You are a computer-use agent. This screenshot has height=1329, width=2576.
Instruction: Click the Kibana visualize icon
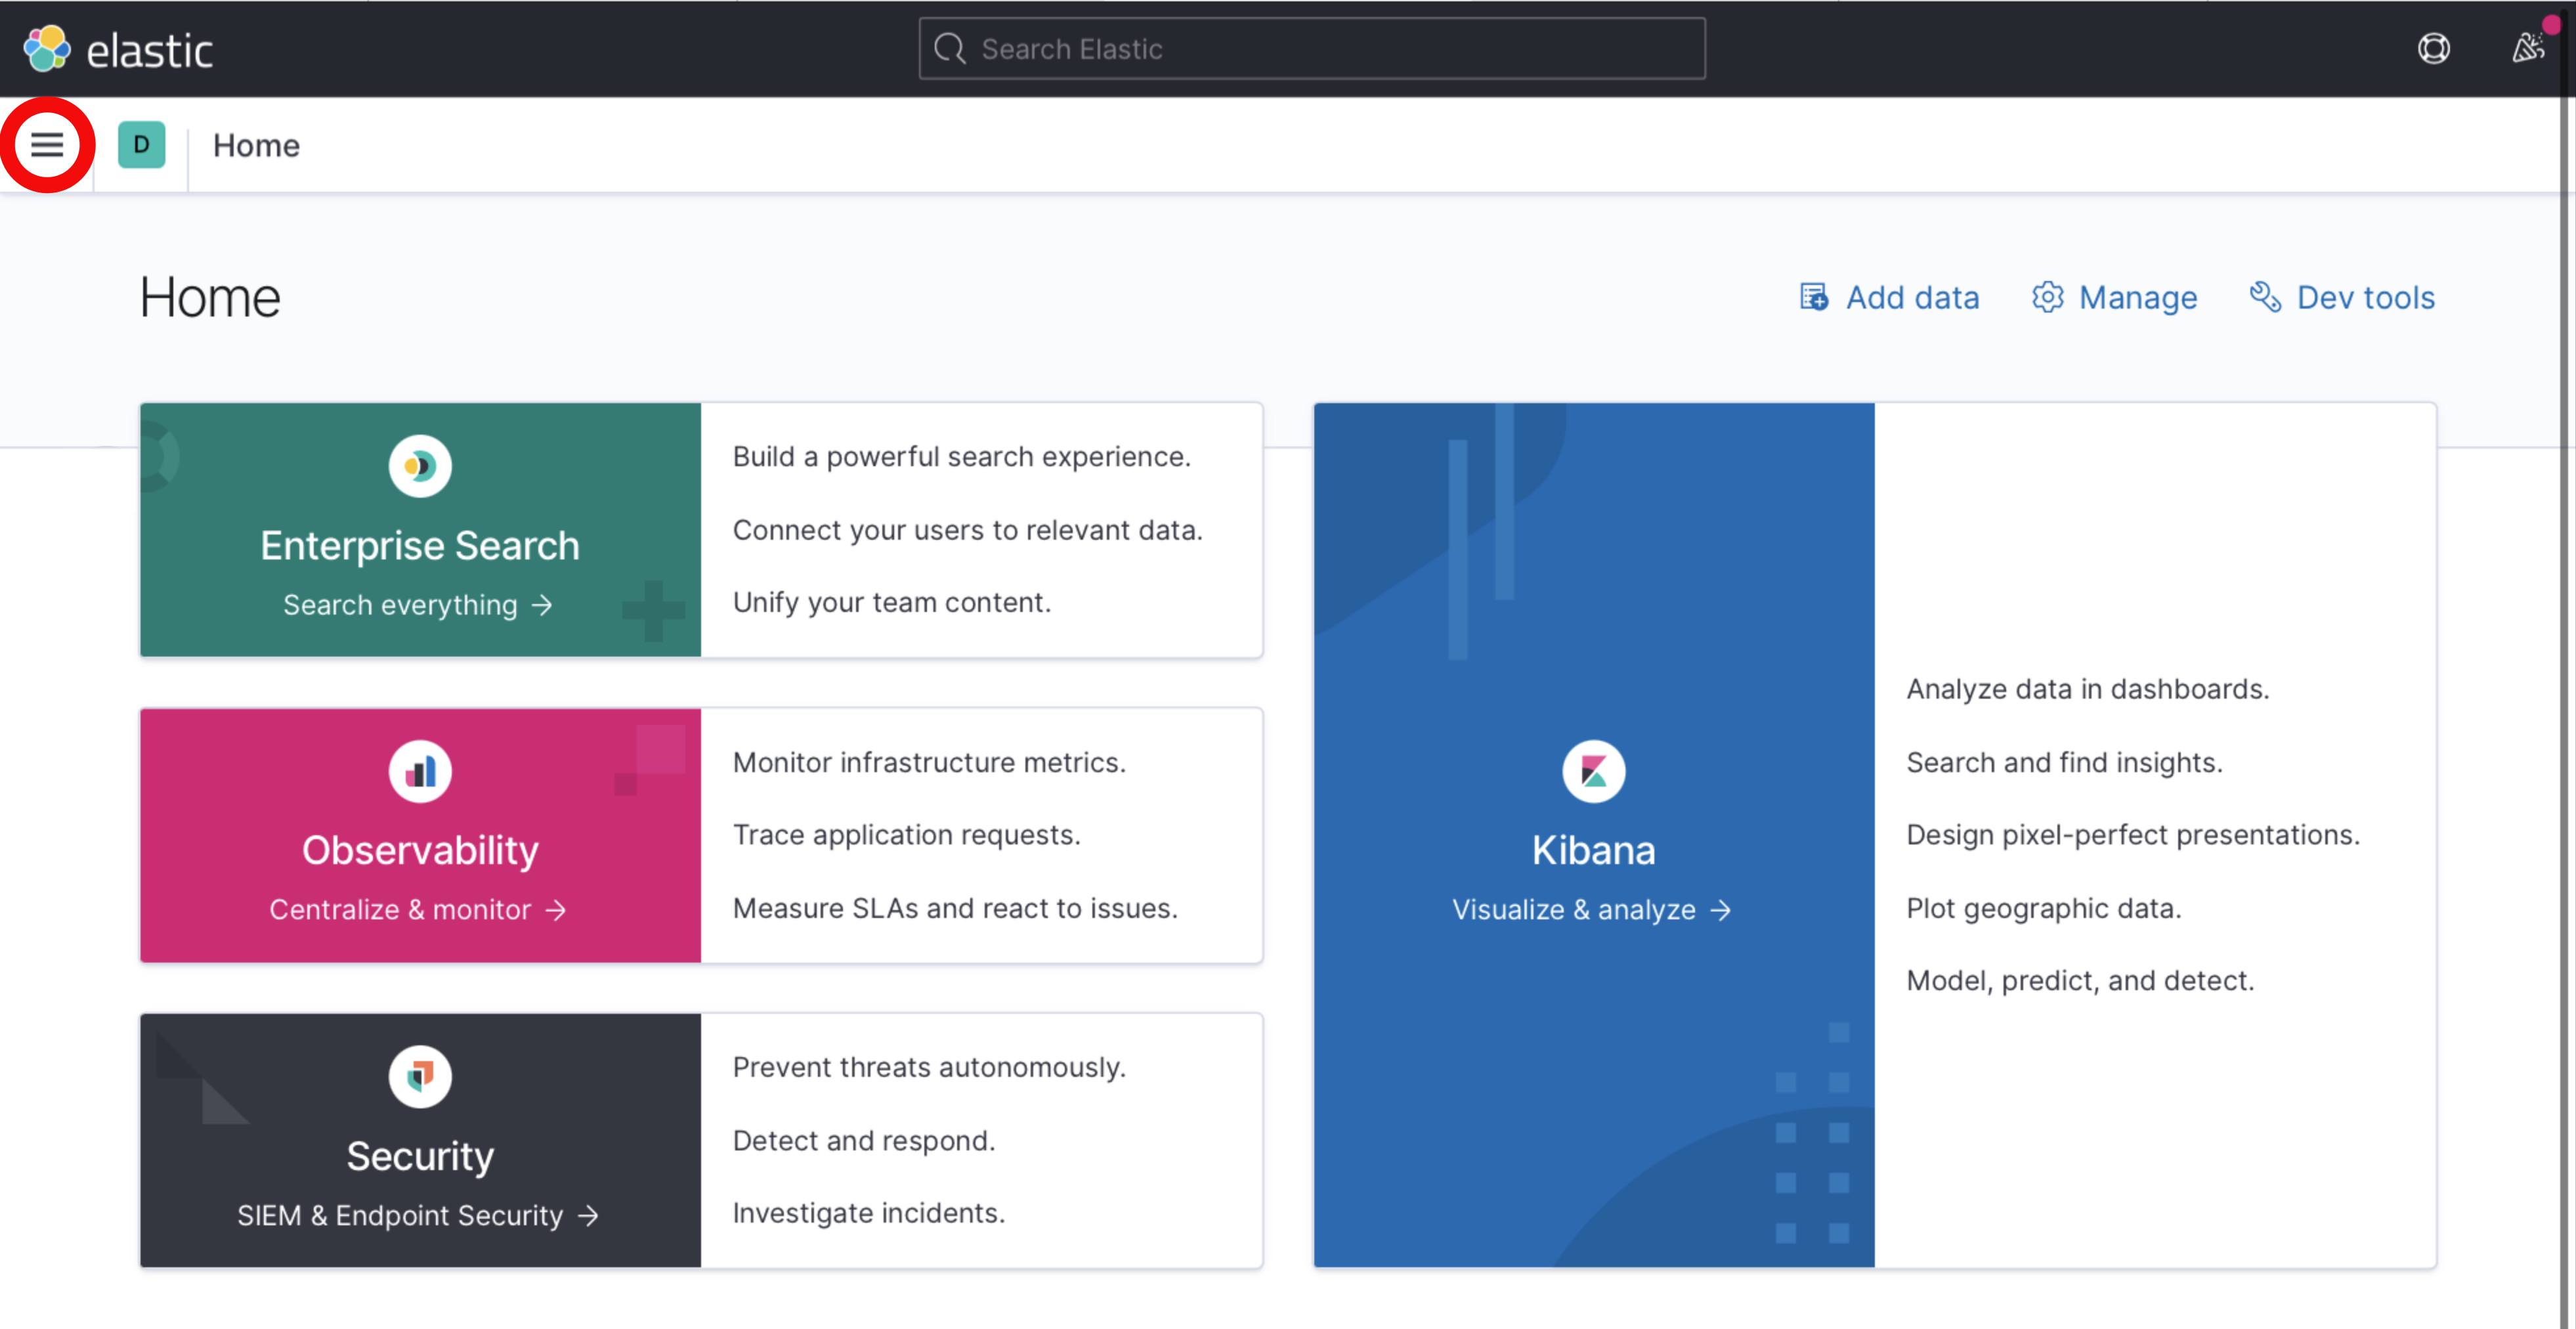click(x=1591, y=772)
